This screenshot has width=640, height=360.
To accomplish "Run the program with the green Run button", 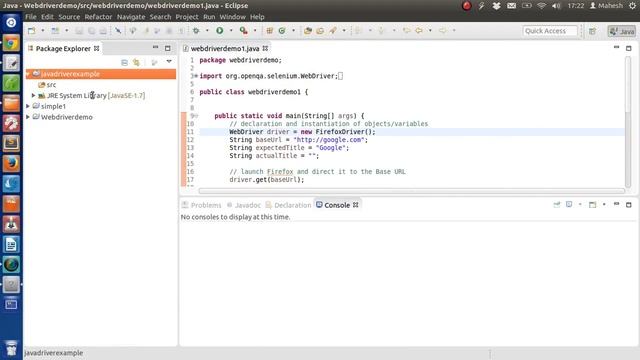I will 220,31.
